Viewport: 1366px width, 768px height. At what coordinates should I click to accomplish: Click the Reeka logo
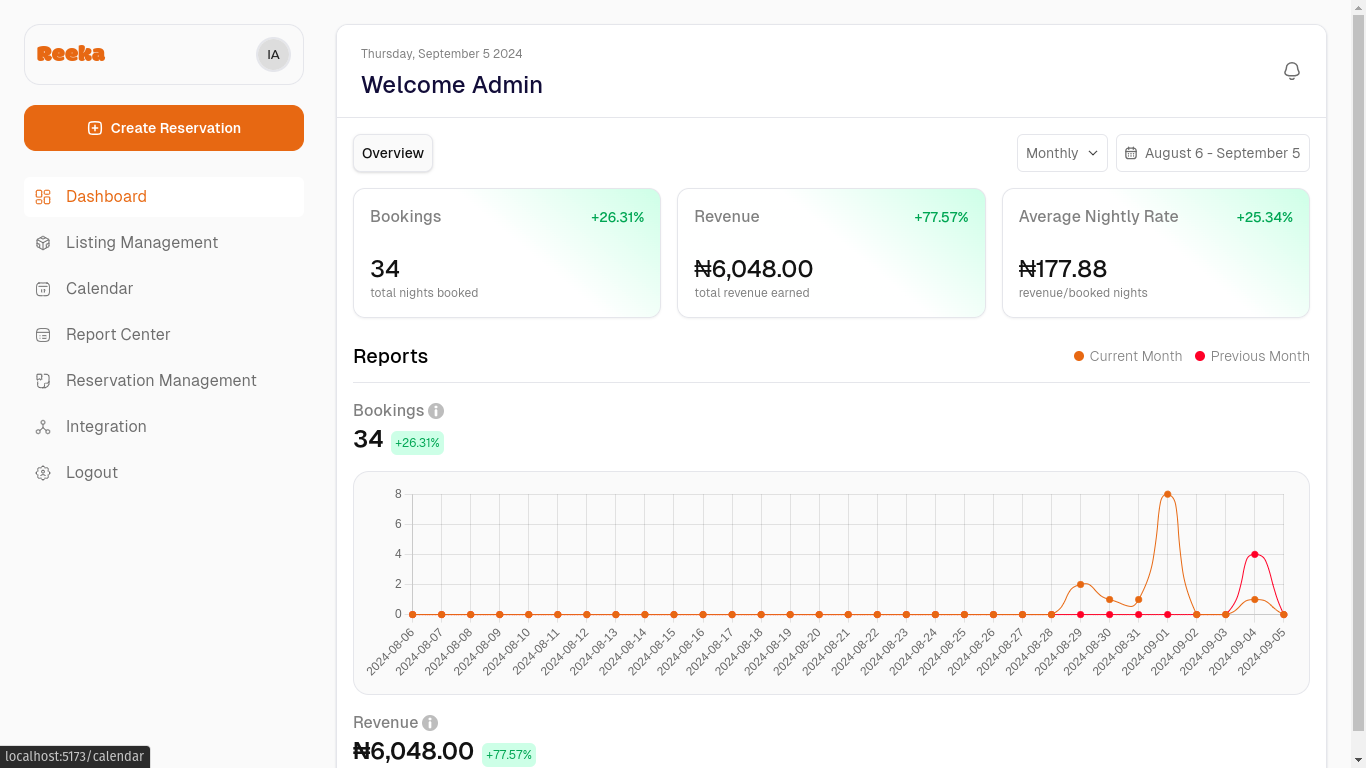click(x=71, y=54)
